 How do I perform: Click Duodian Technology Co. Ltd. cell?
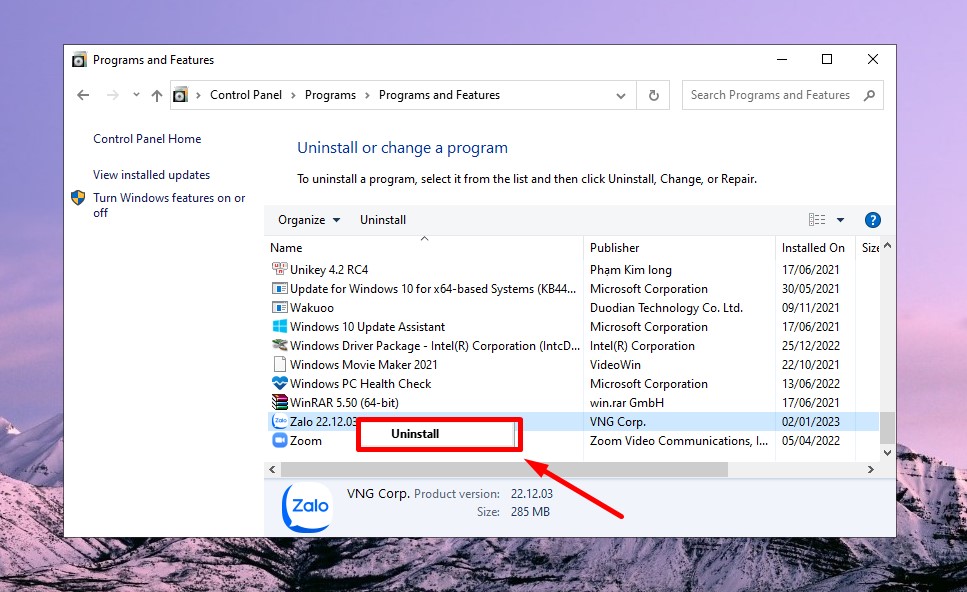click(x=666, y=308)
